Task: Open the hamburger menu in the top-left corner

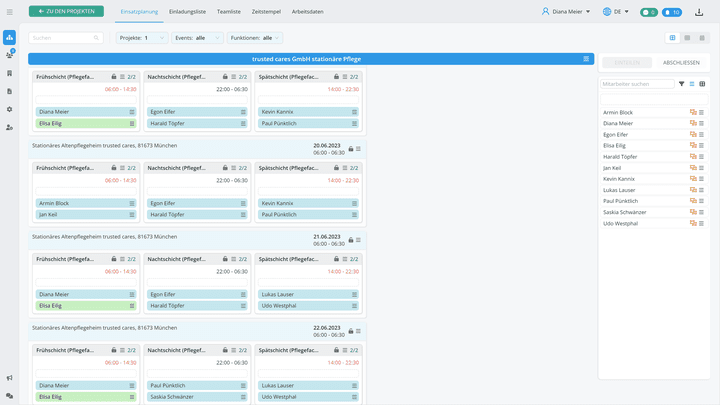Action: (9, 12)
